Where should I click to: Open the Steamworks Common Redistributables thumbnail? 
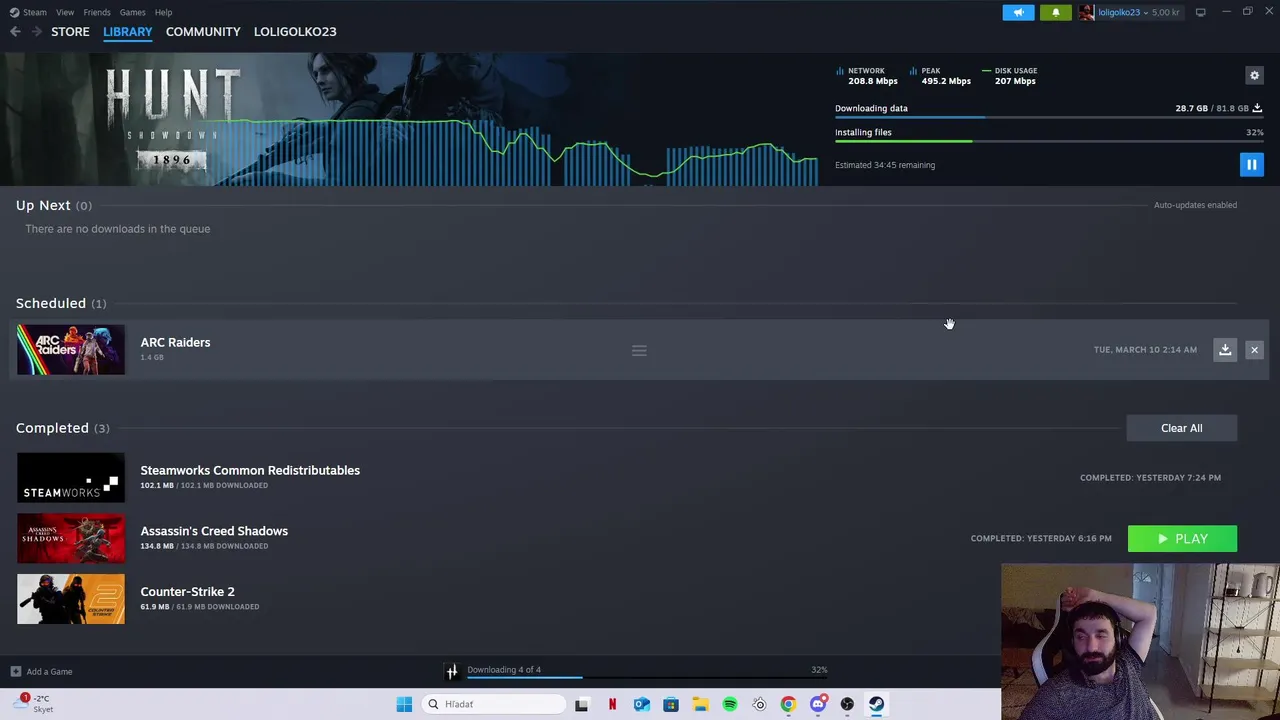71,478
